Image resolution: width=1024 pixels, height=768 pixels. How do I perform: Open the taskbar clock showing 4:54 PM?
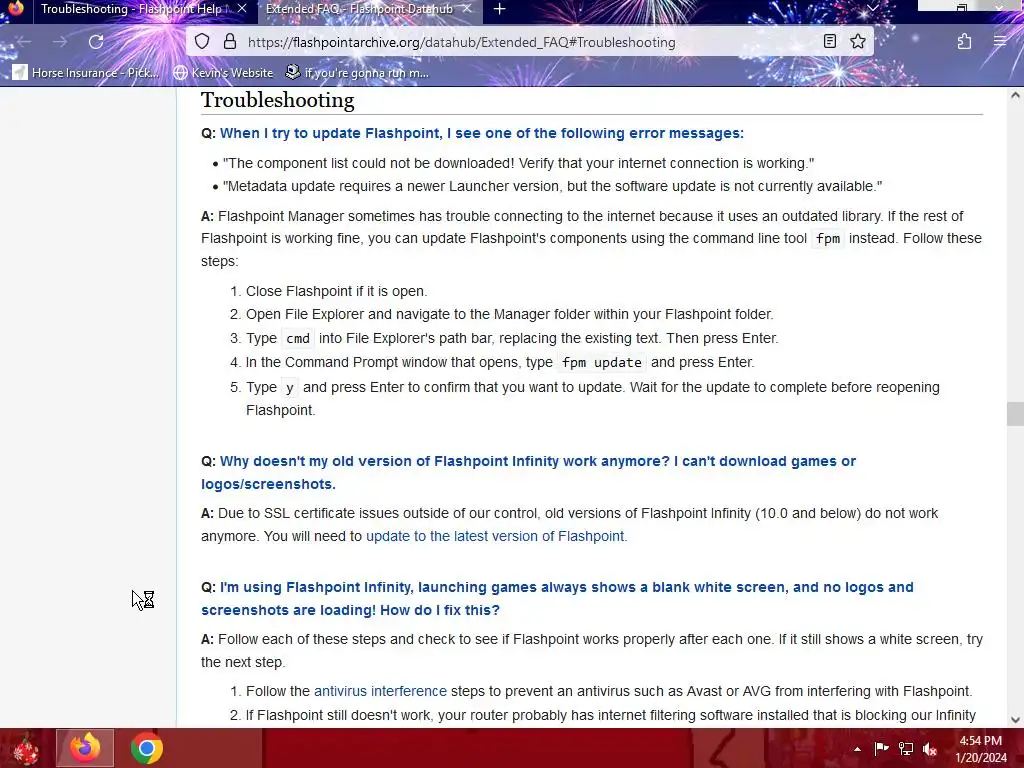[981, 749]
